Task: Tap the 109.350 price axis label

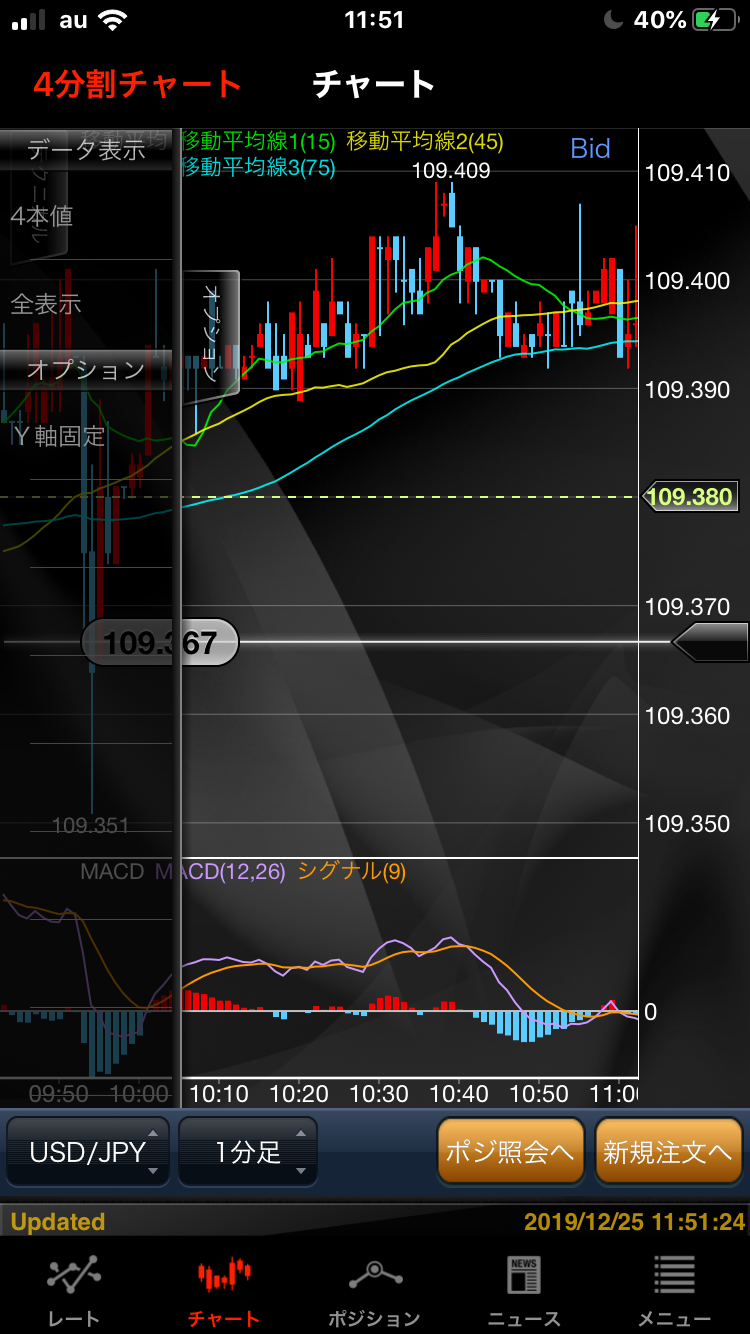Action: point(688,824)
